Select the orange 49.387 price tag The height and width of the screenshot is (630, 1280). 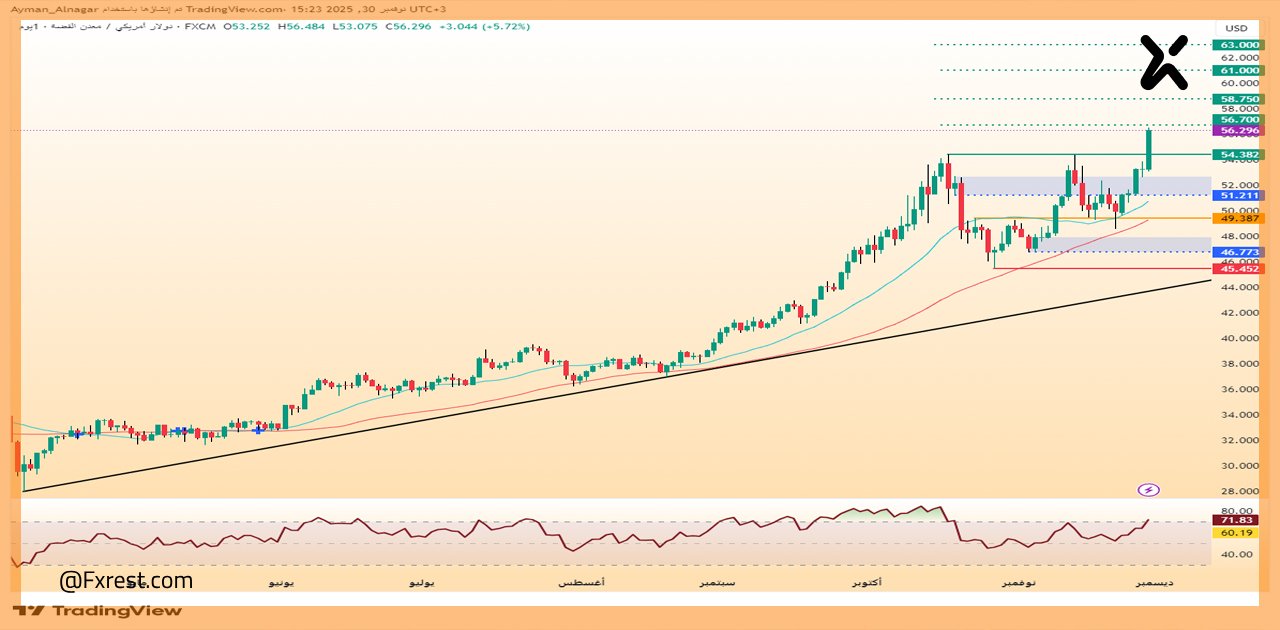click(x=1240, y=217)
